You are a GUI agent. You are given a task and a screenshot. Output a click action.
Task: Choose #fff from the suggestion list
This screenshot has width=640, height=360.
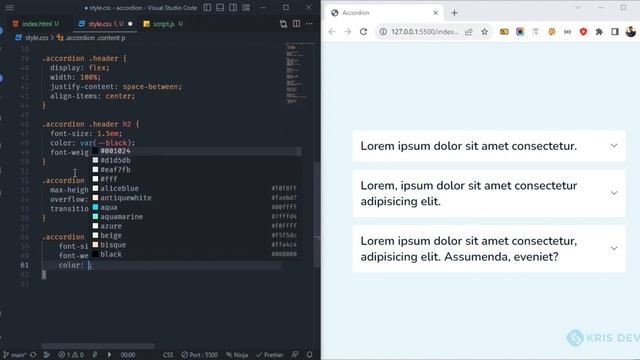(197, 179)
